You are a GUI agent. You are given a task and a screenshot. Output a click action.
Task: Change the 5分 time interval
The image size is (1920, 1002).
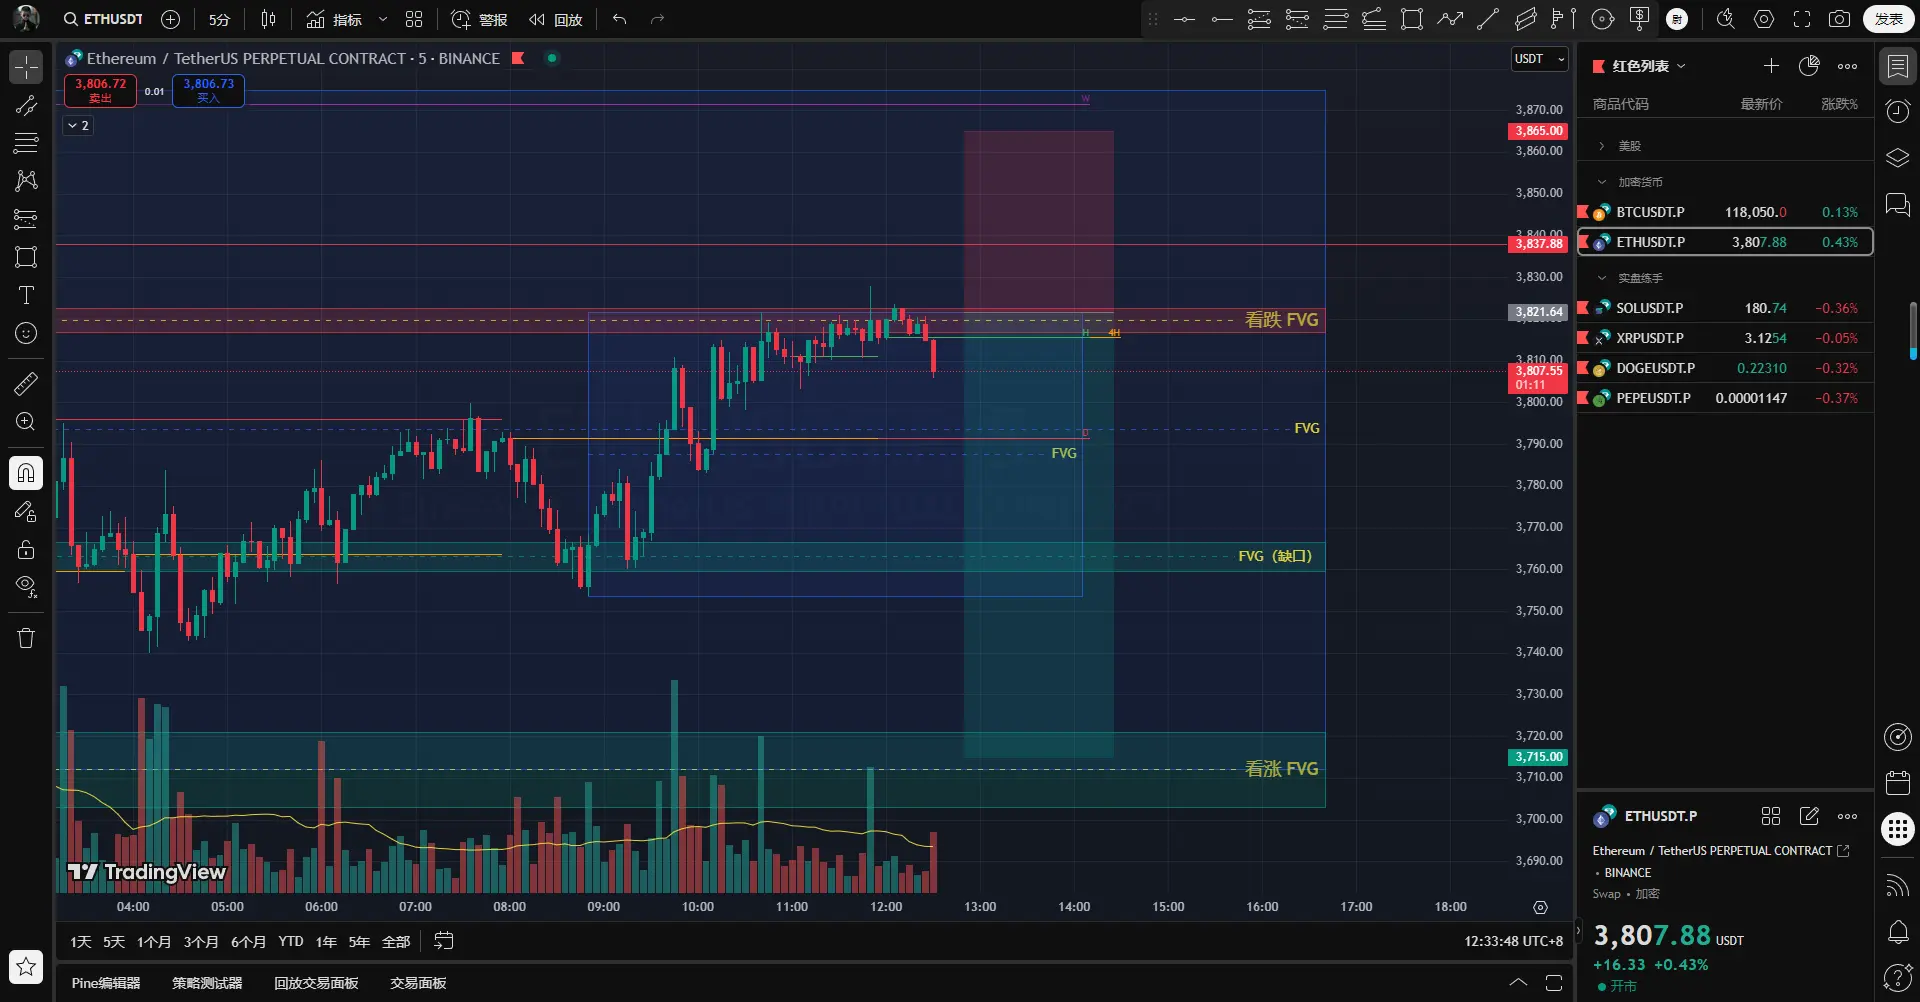point(219,19)
